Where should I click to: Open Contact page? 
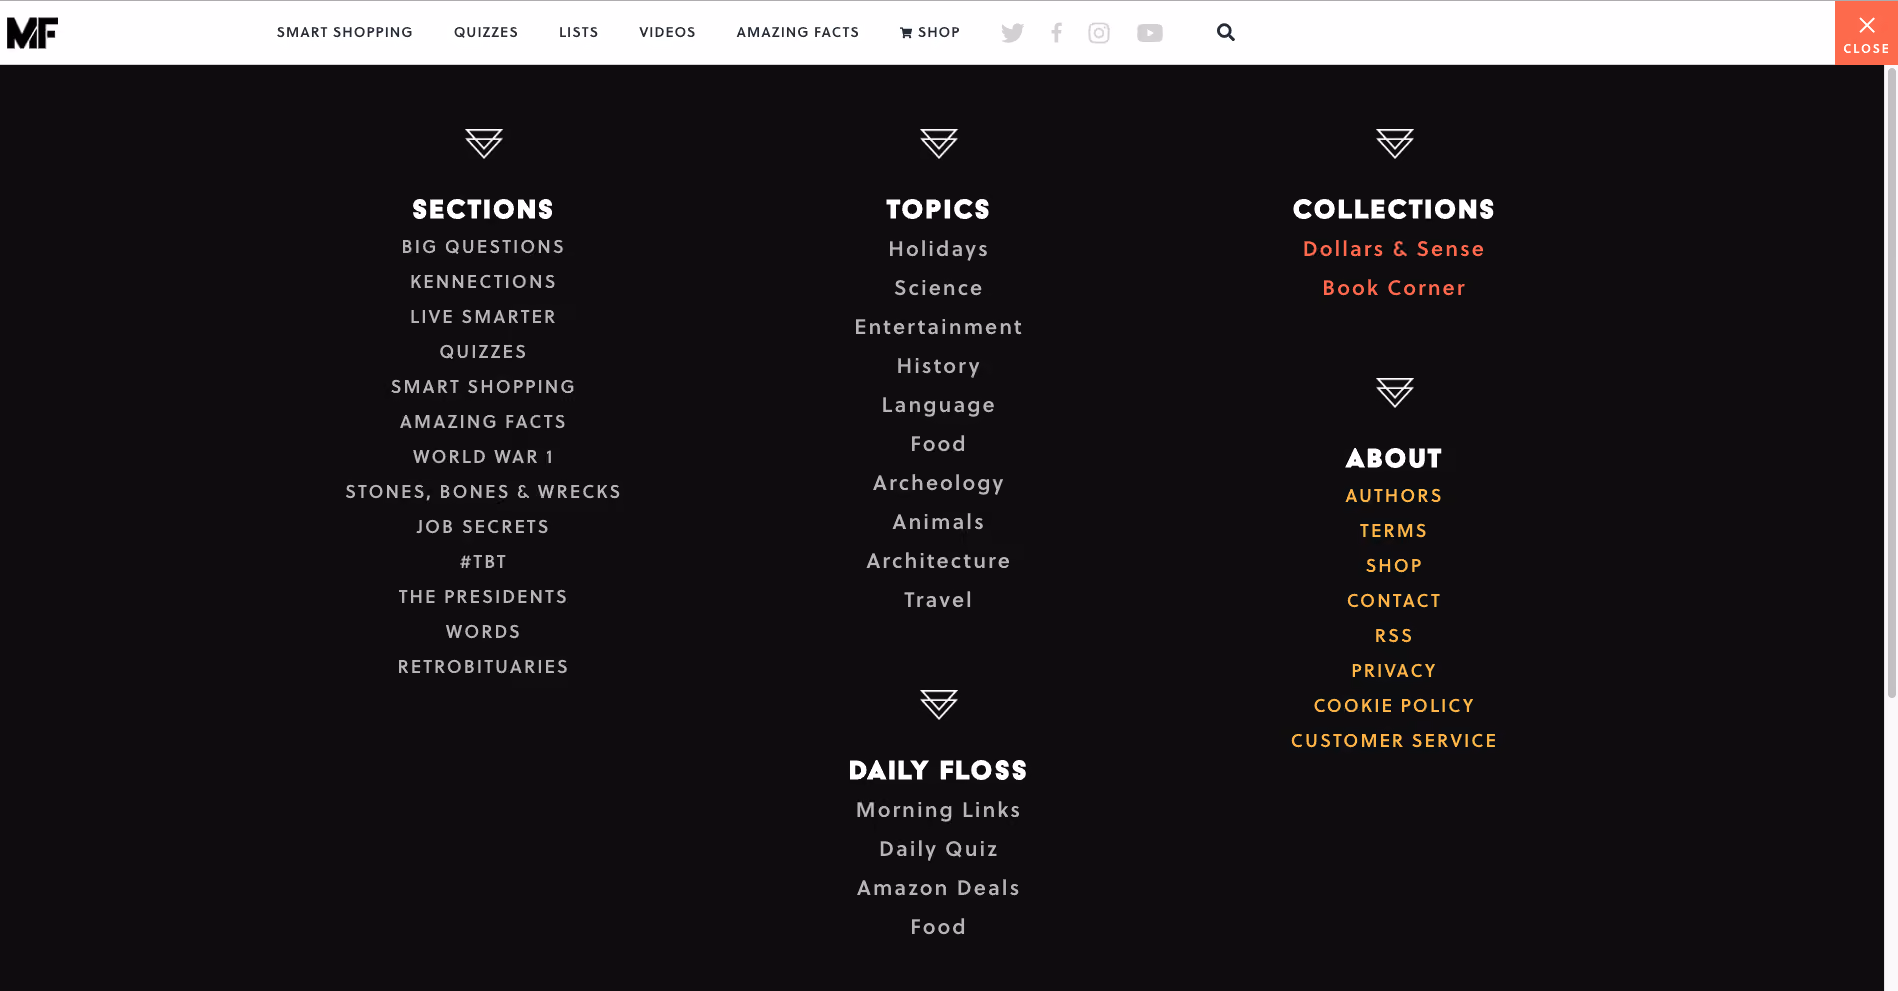(1394, 601)
